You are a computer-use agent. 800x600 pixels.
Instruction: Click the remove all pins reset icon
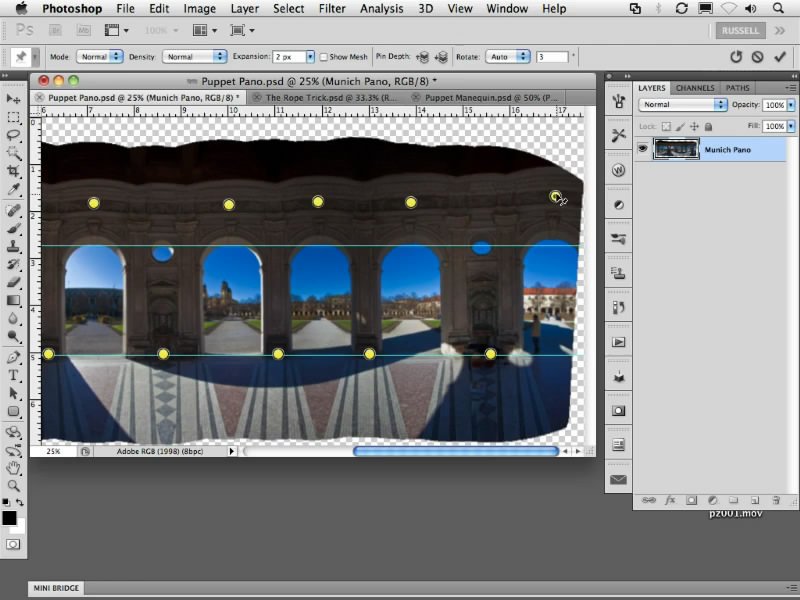737,57
